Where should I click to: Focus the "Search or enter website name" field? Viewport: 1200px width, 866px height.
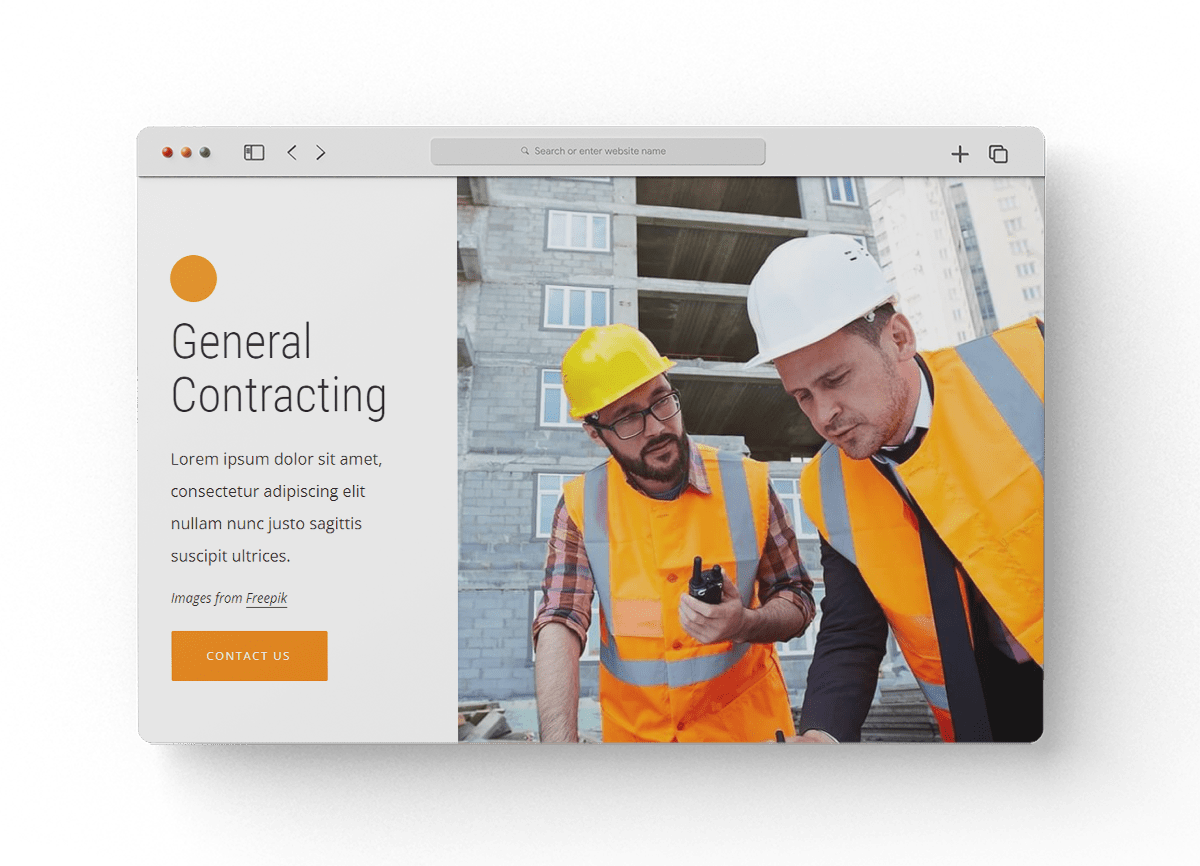(x=598, y=151)
